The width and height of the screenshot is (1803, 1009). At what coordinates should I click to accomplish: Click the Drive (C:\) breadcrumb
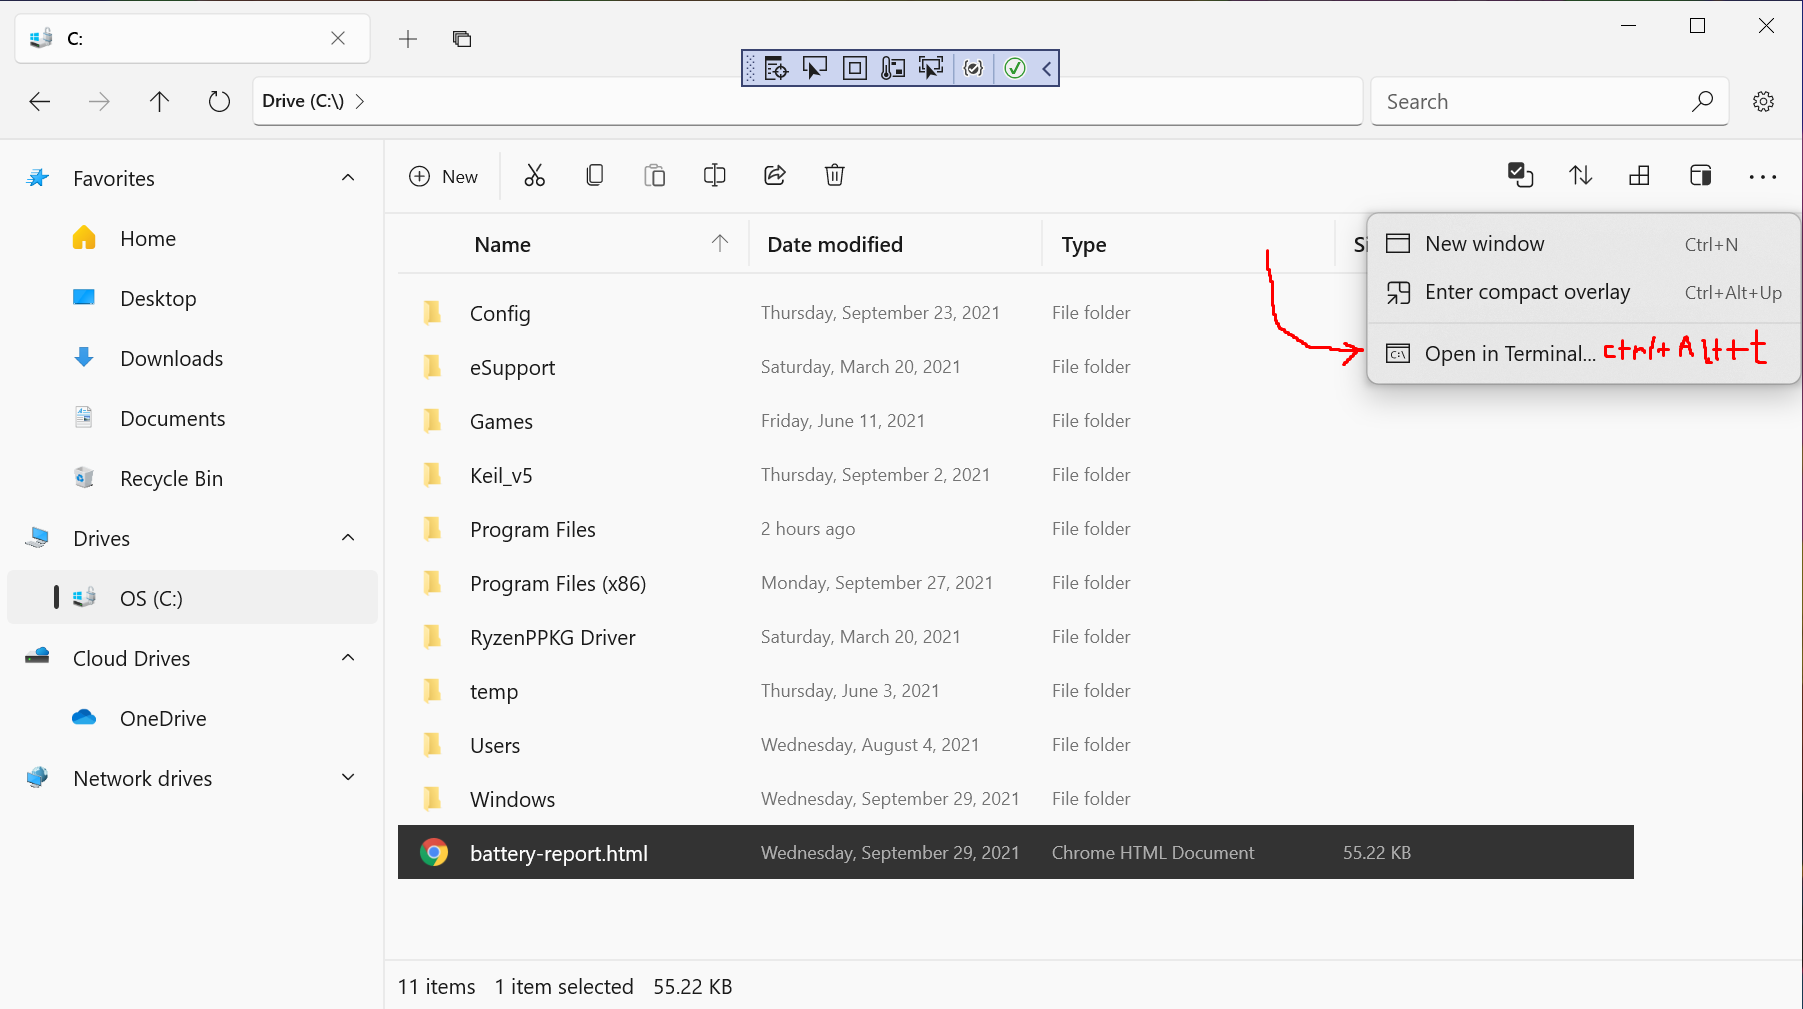point(303,101)
